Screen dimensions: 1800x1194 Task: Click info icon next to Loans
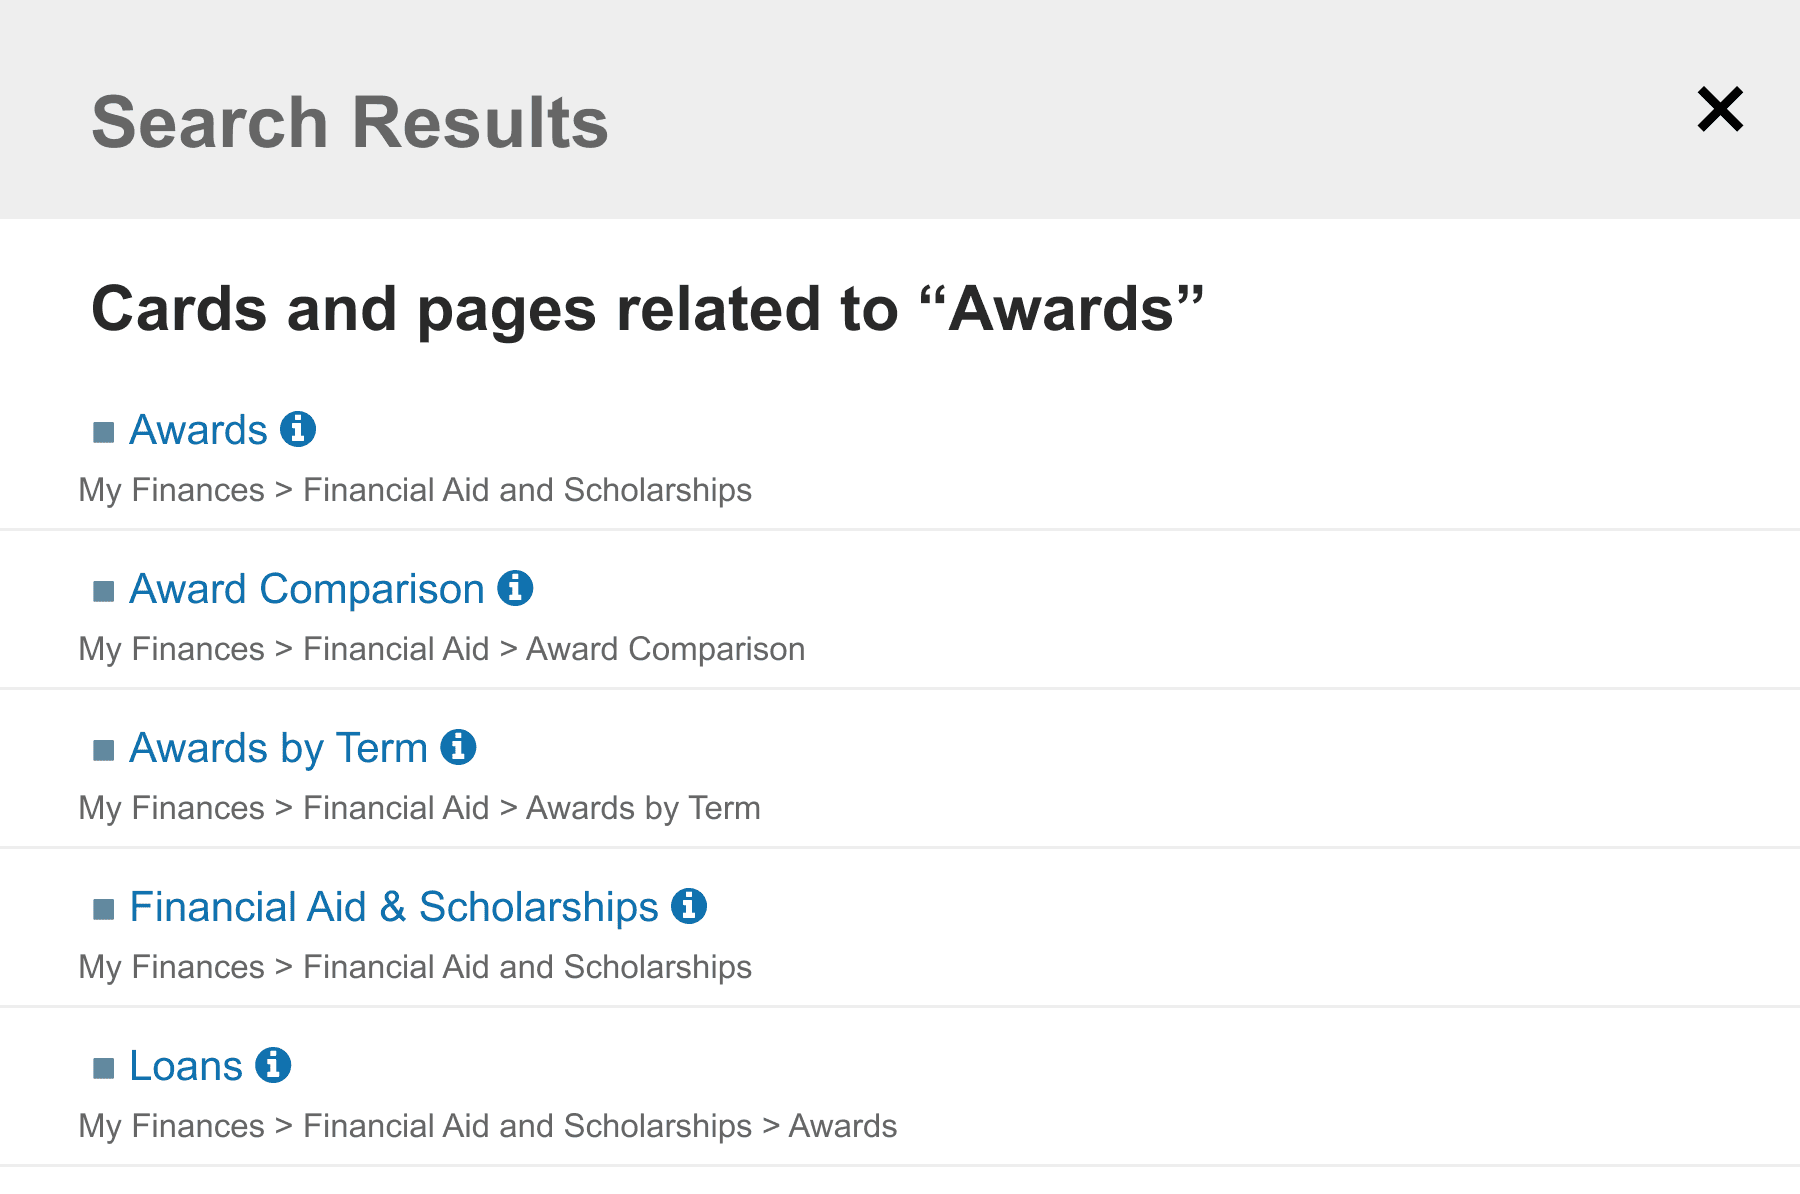(273, 1066)
